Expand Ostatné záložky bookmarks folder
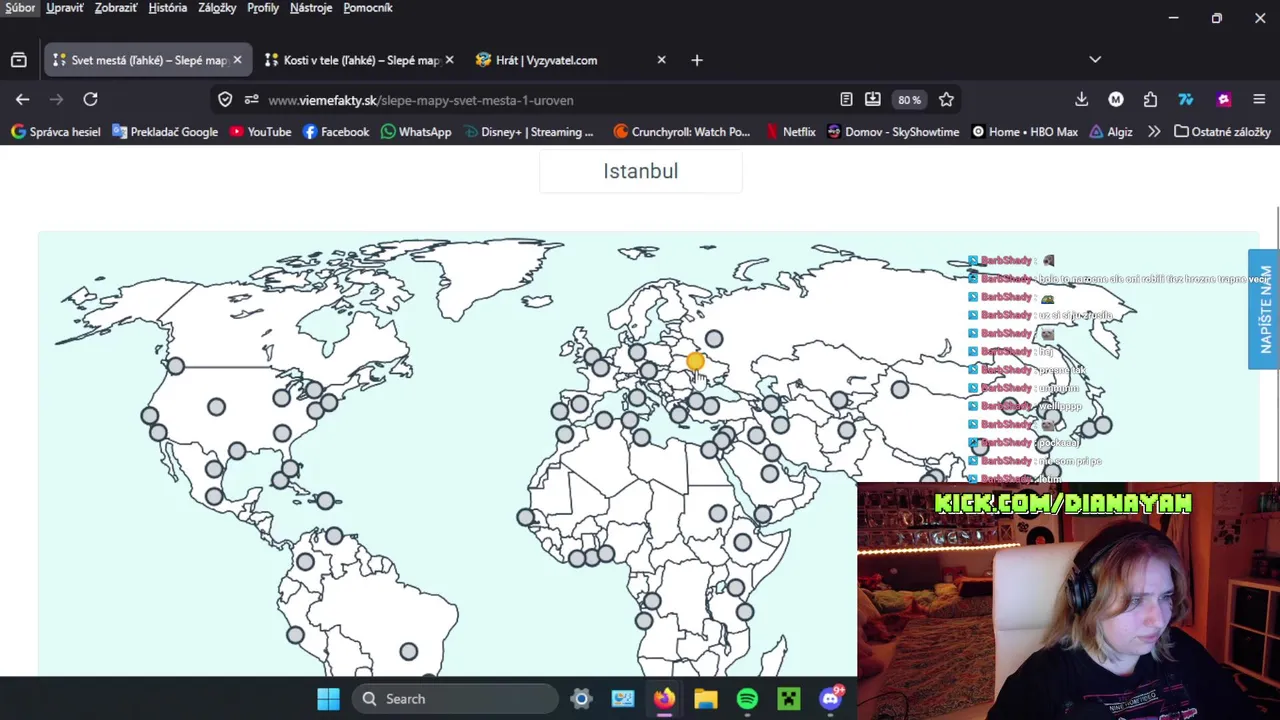Image resolution: width=1280 pixels, height=720 pixels. pyautogui.click(x=1222, y=132)
